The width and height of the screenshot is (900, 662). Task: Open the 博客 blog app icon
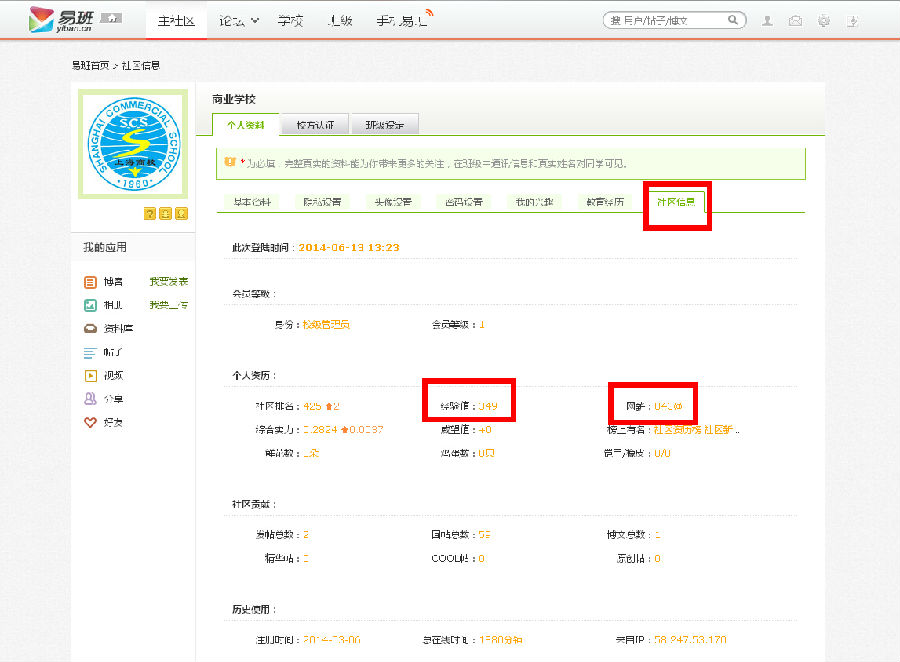(90, 282)
